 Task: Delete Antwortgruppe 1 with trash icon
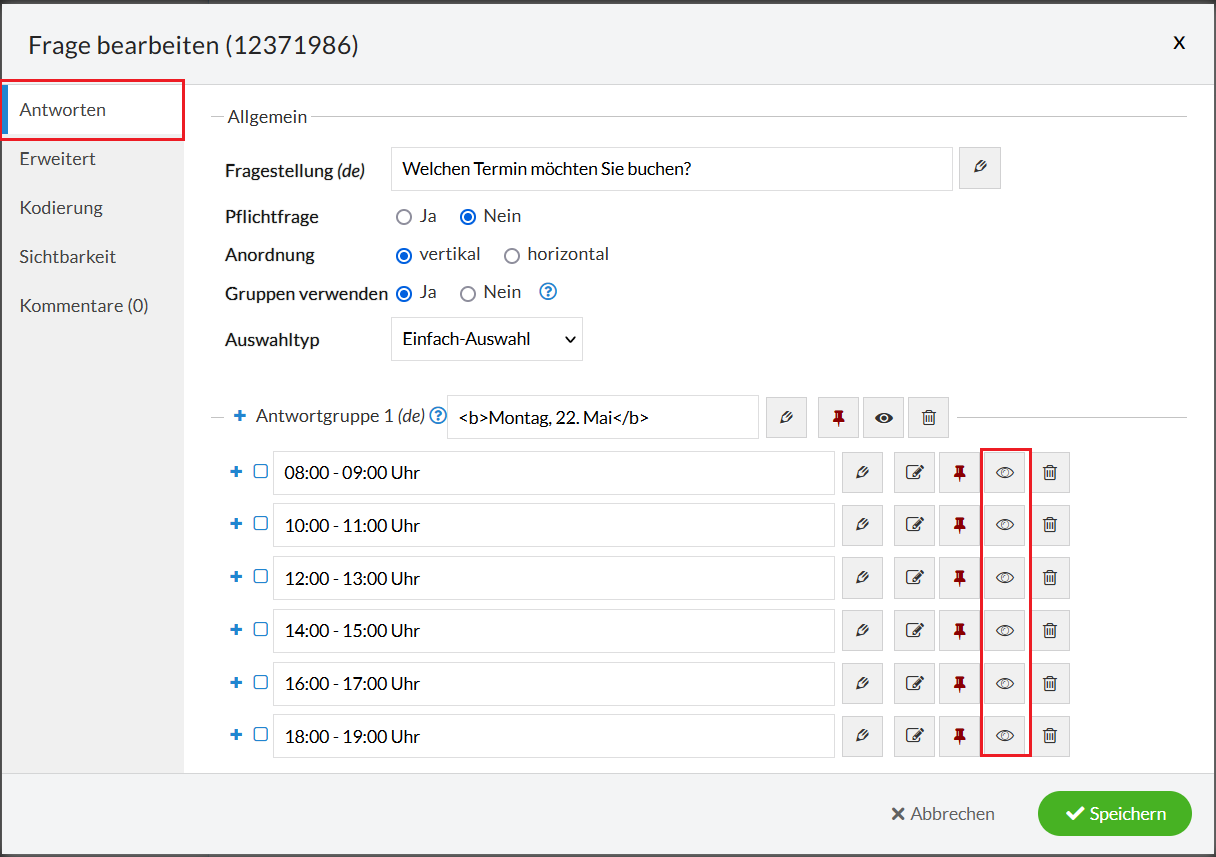pyautogui.click(x=928, y=418)
